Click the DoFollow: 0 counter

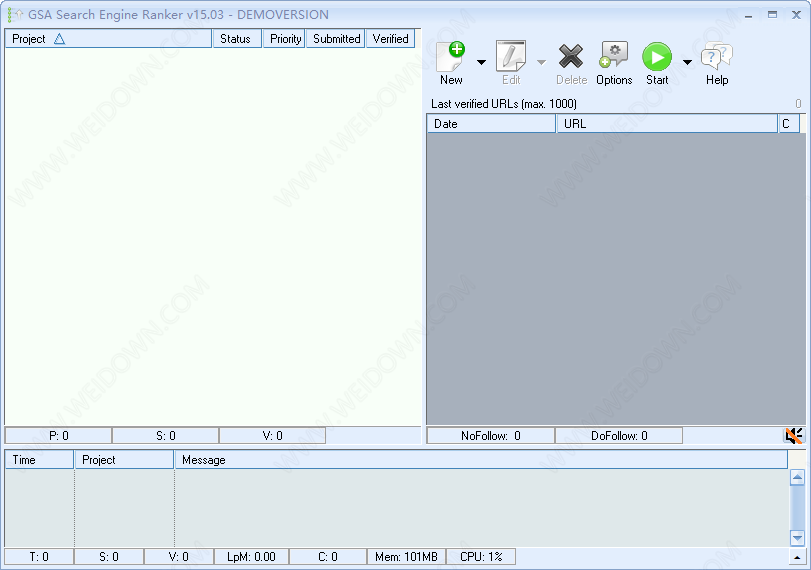(x=619, y=436)
